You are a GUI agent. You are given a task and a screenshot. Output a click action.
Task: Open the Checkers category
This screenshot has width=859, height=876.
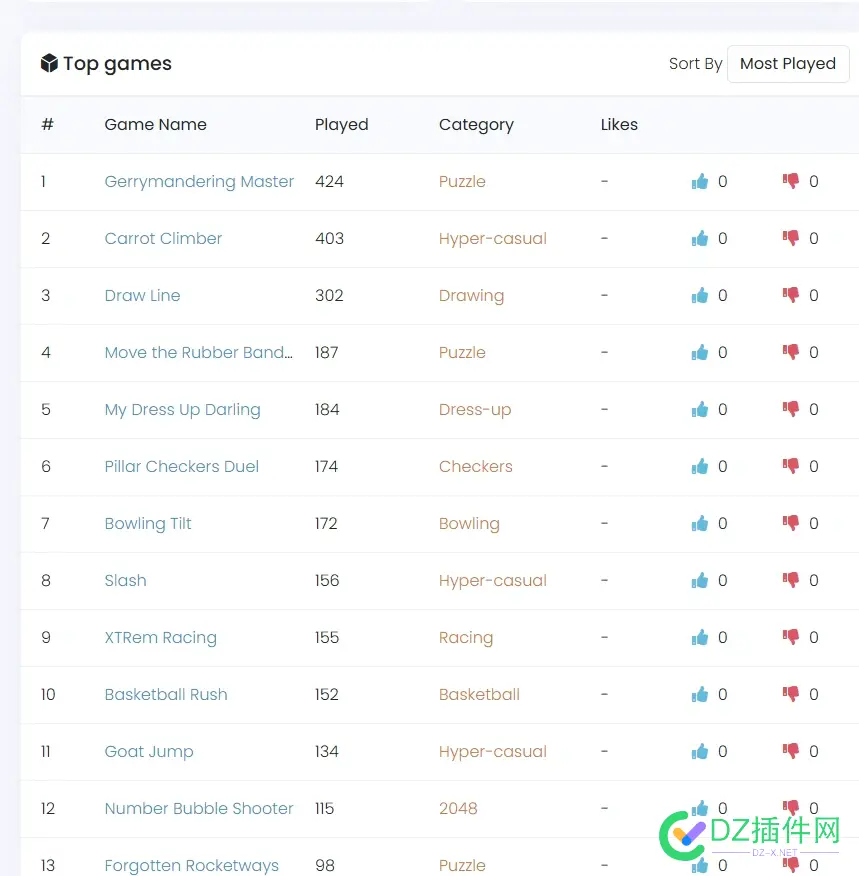click(x=475, y=466)
